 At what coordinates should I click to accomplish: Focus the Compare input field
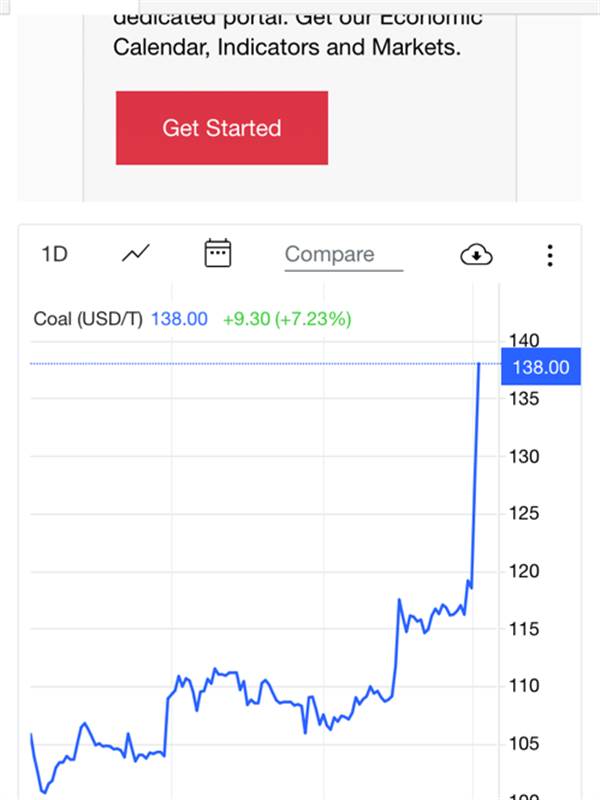click(343, 255)
